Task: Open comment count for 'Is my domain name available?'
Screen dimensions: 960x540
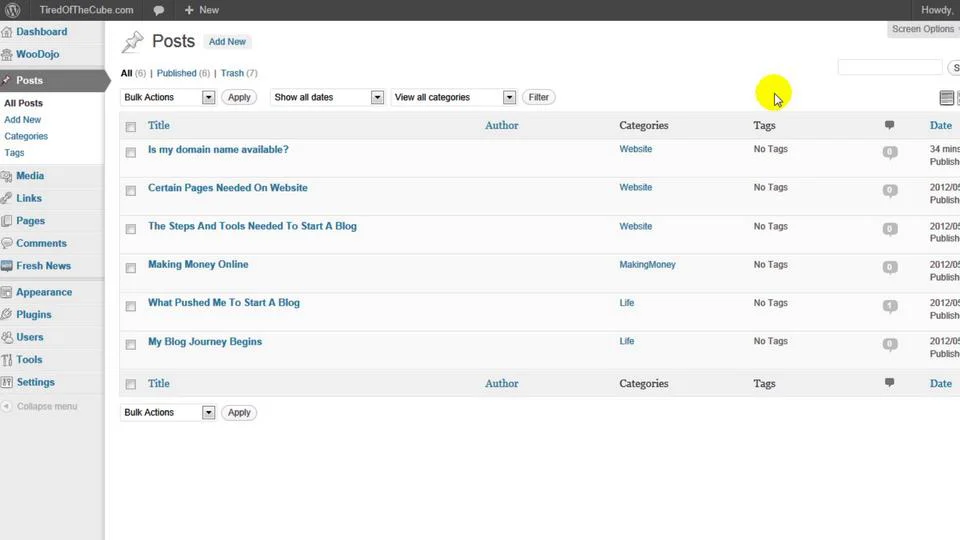Action: pyautogui.click(x=890, y=152)
